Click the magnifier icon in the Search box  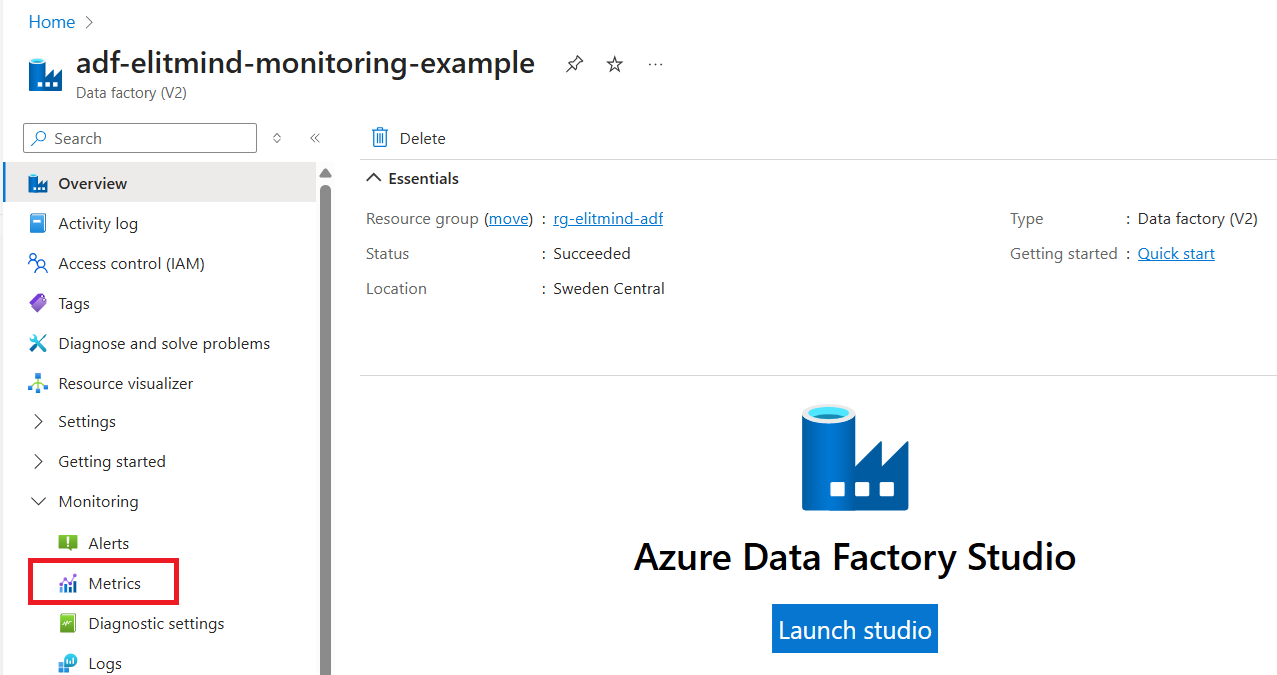tap(39, 138)
